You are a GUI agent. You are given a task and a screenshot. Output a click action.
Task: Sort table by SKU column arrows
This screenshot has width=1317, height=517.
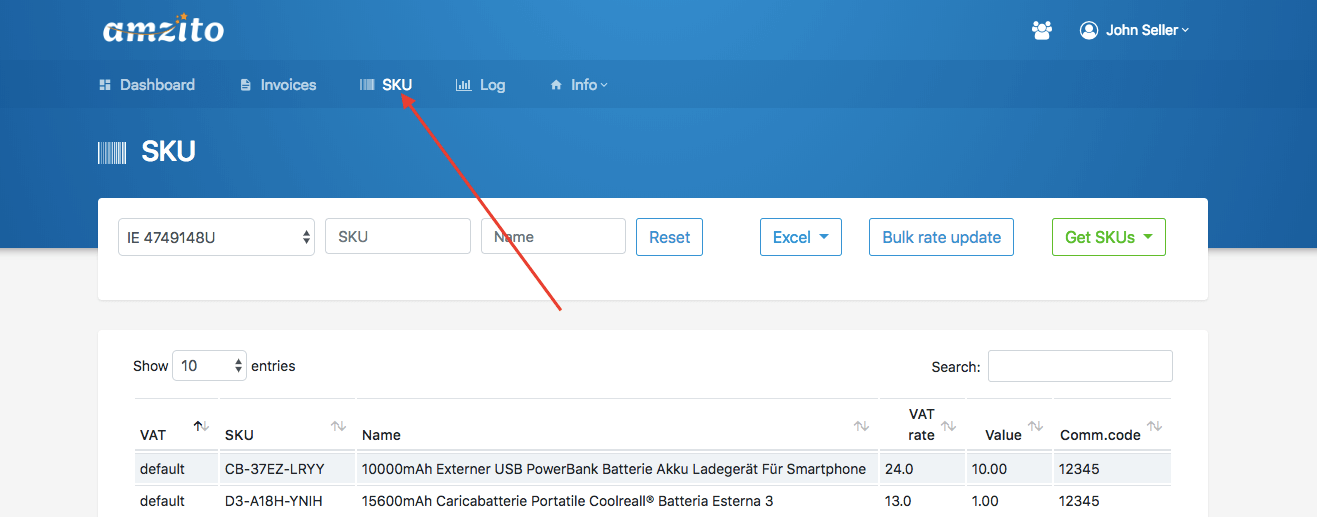[338, 426]
